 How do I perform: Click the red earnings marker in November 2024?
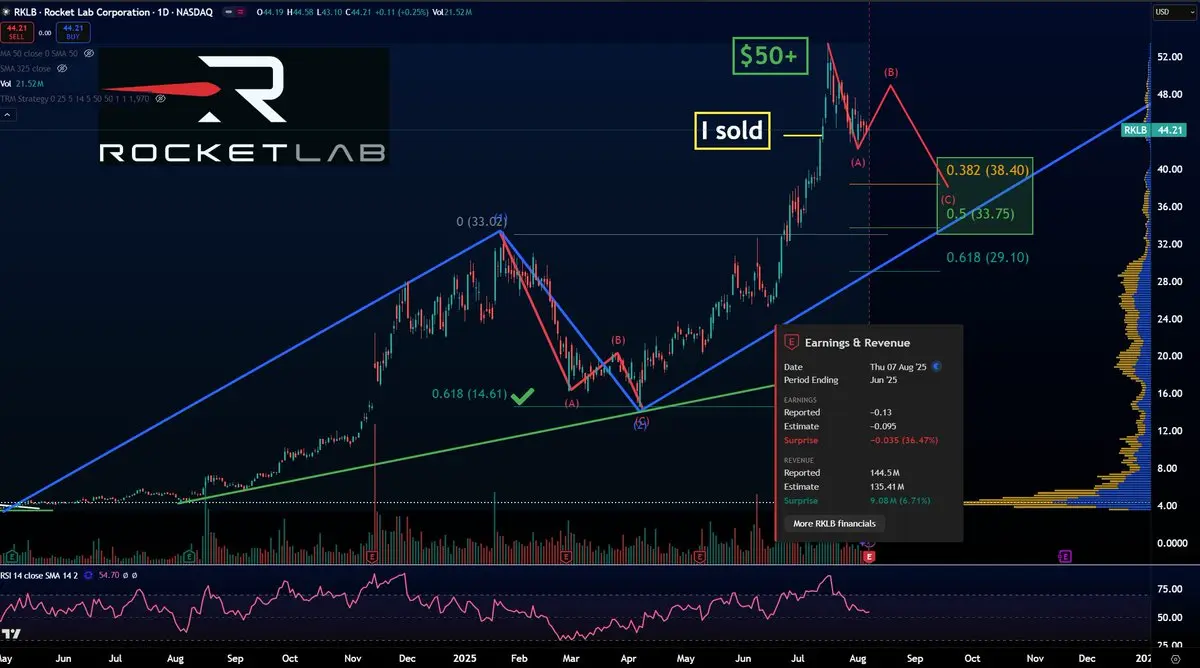point(372,555)
